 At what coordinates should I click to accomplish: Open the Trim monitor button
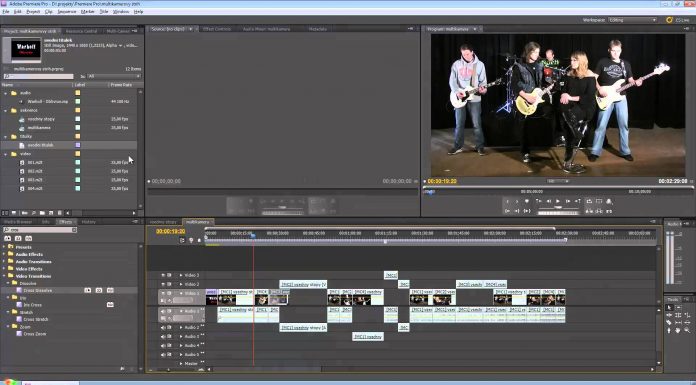pyautogui.click(x=609, y=211)
